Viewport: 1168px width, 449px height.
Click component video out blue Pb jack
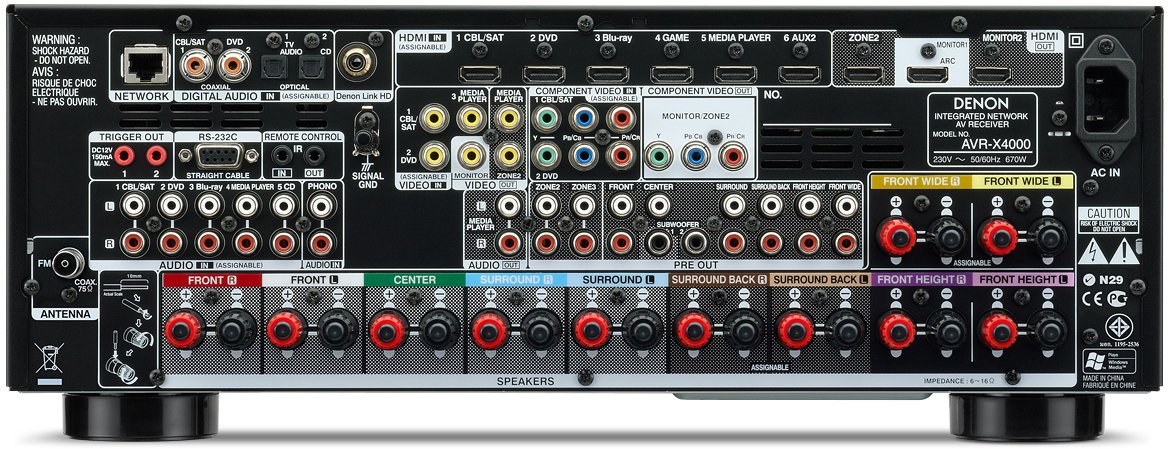695,156
